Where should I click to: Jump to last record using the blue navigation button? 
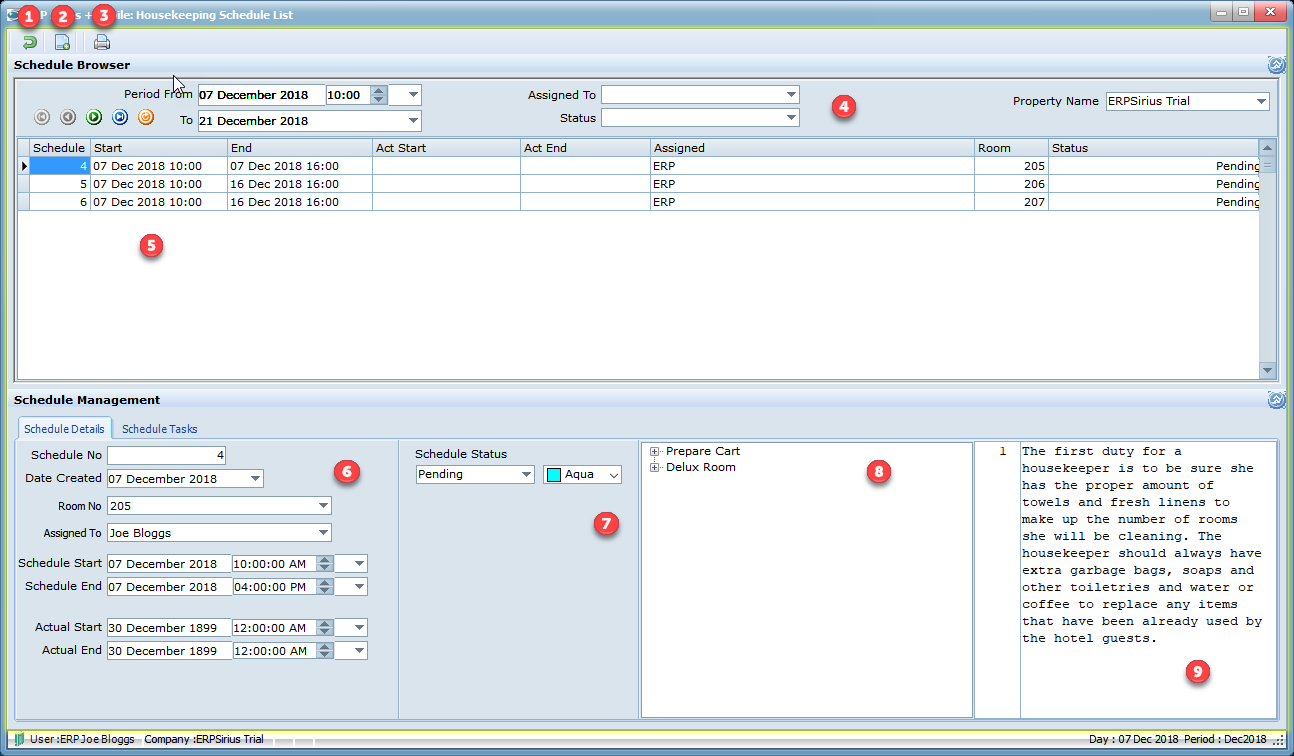[119, 117]
